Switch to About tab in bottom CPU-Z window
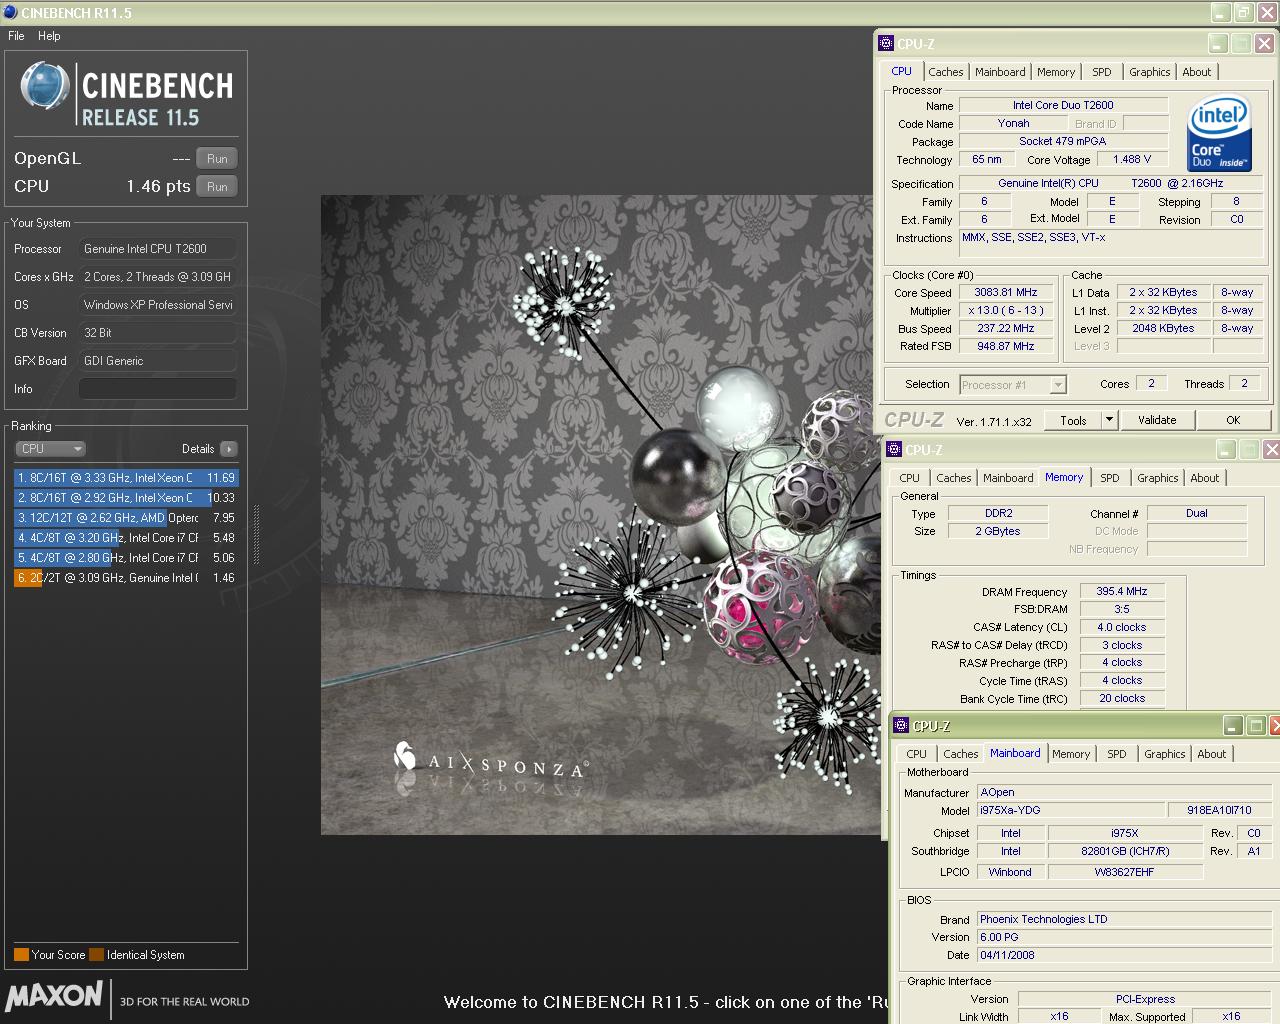The height and width of the screenshot is (1024, 1280). coord(1212,754)
